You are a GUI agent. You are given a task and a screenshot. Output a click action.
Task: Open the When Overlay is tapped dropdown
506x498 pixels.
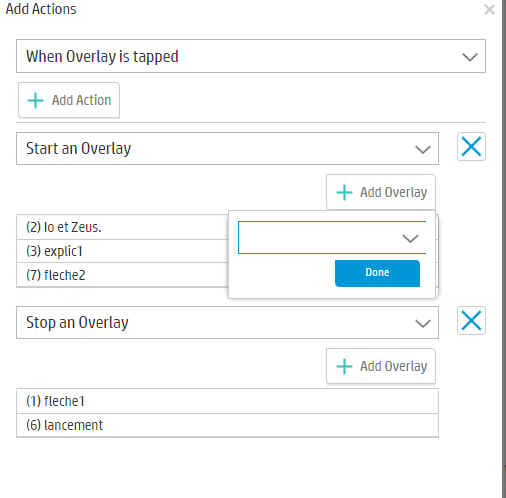tap(251, 56)
